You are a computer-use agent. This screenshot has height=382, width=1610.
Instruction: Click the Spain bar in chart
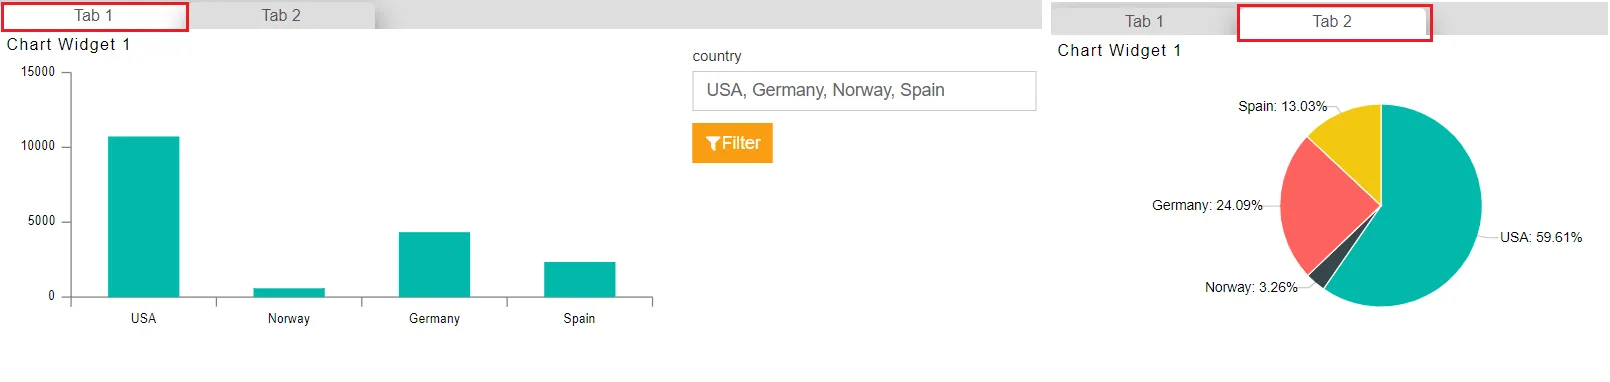coord(579,280)
